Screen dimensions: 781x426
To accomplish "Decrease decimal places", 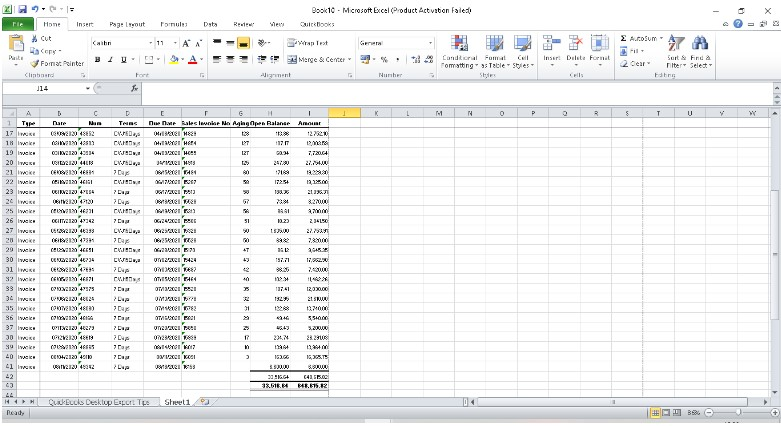I will click(429, 59).
